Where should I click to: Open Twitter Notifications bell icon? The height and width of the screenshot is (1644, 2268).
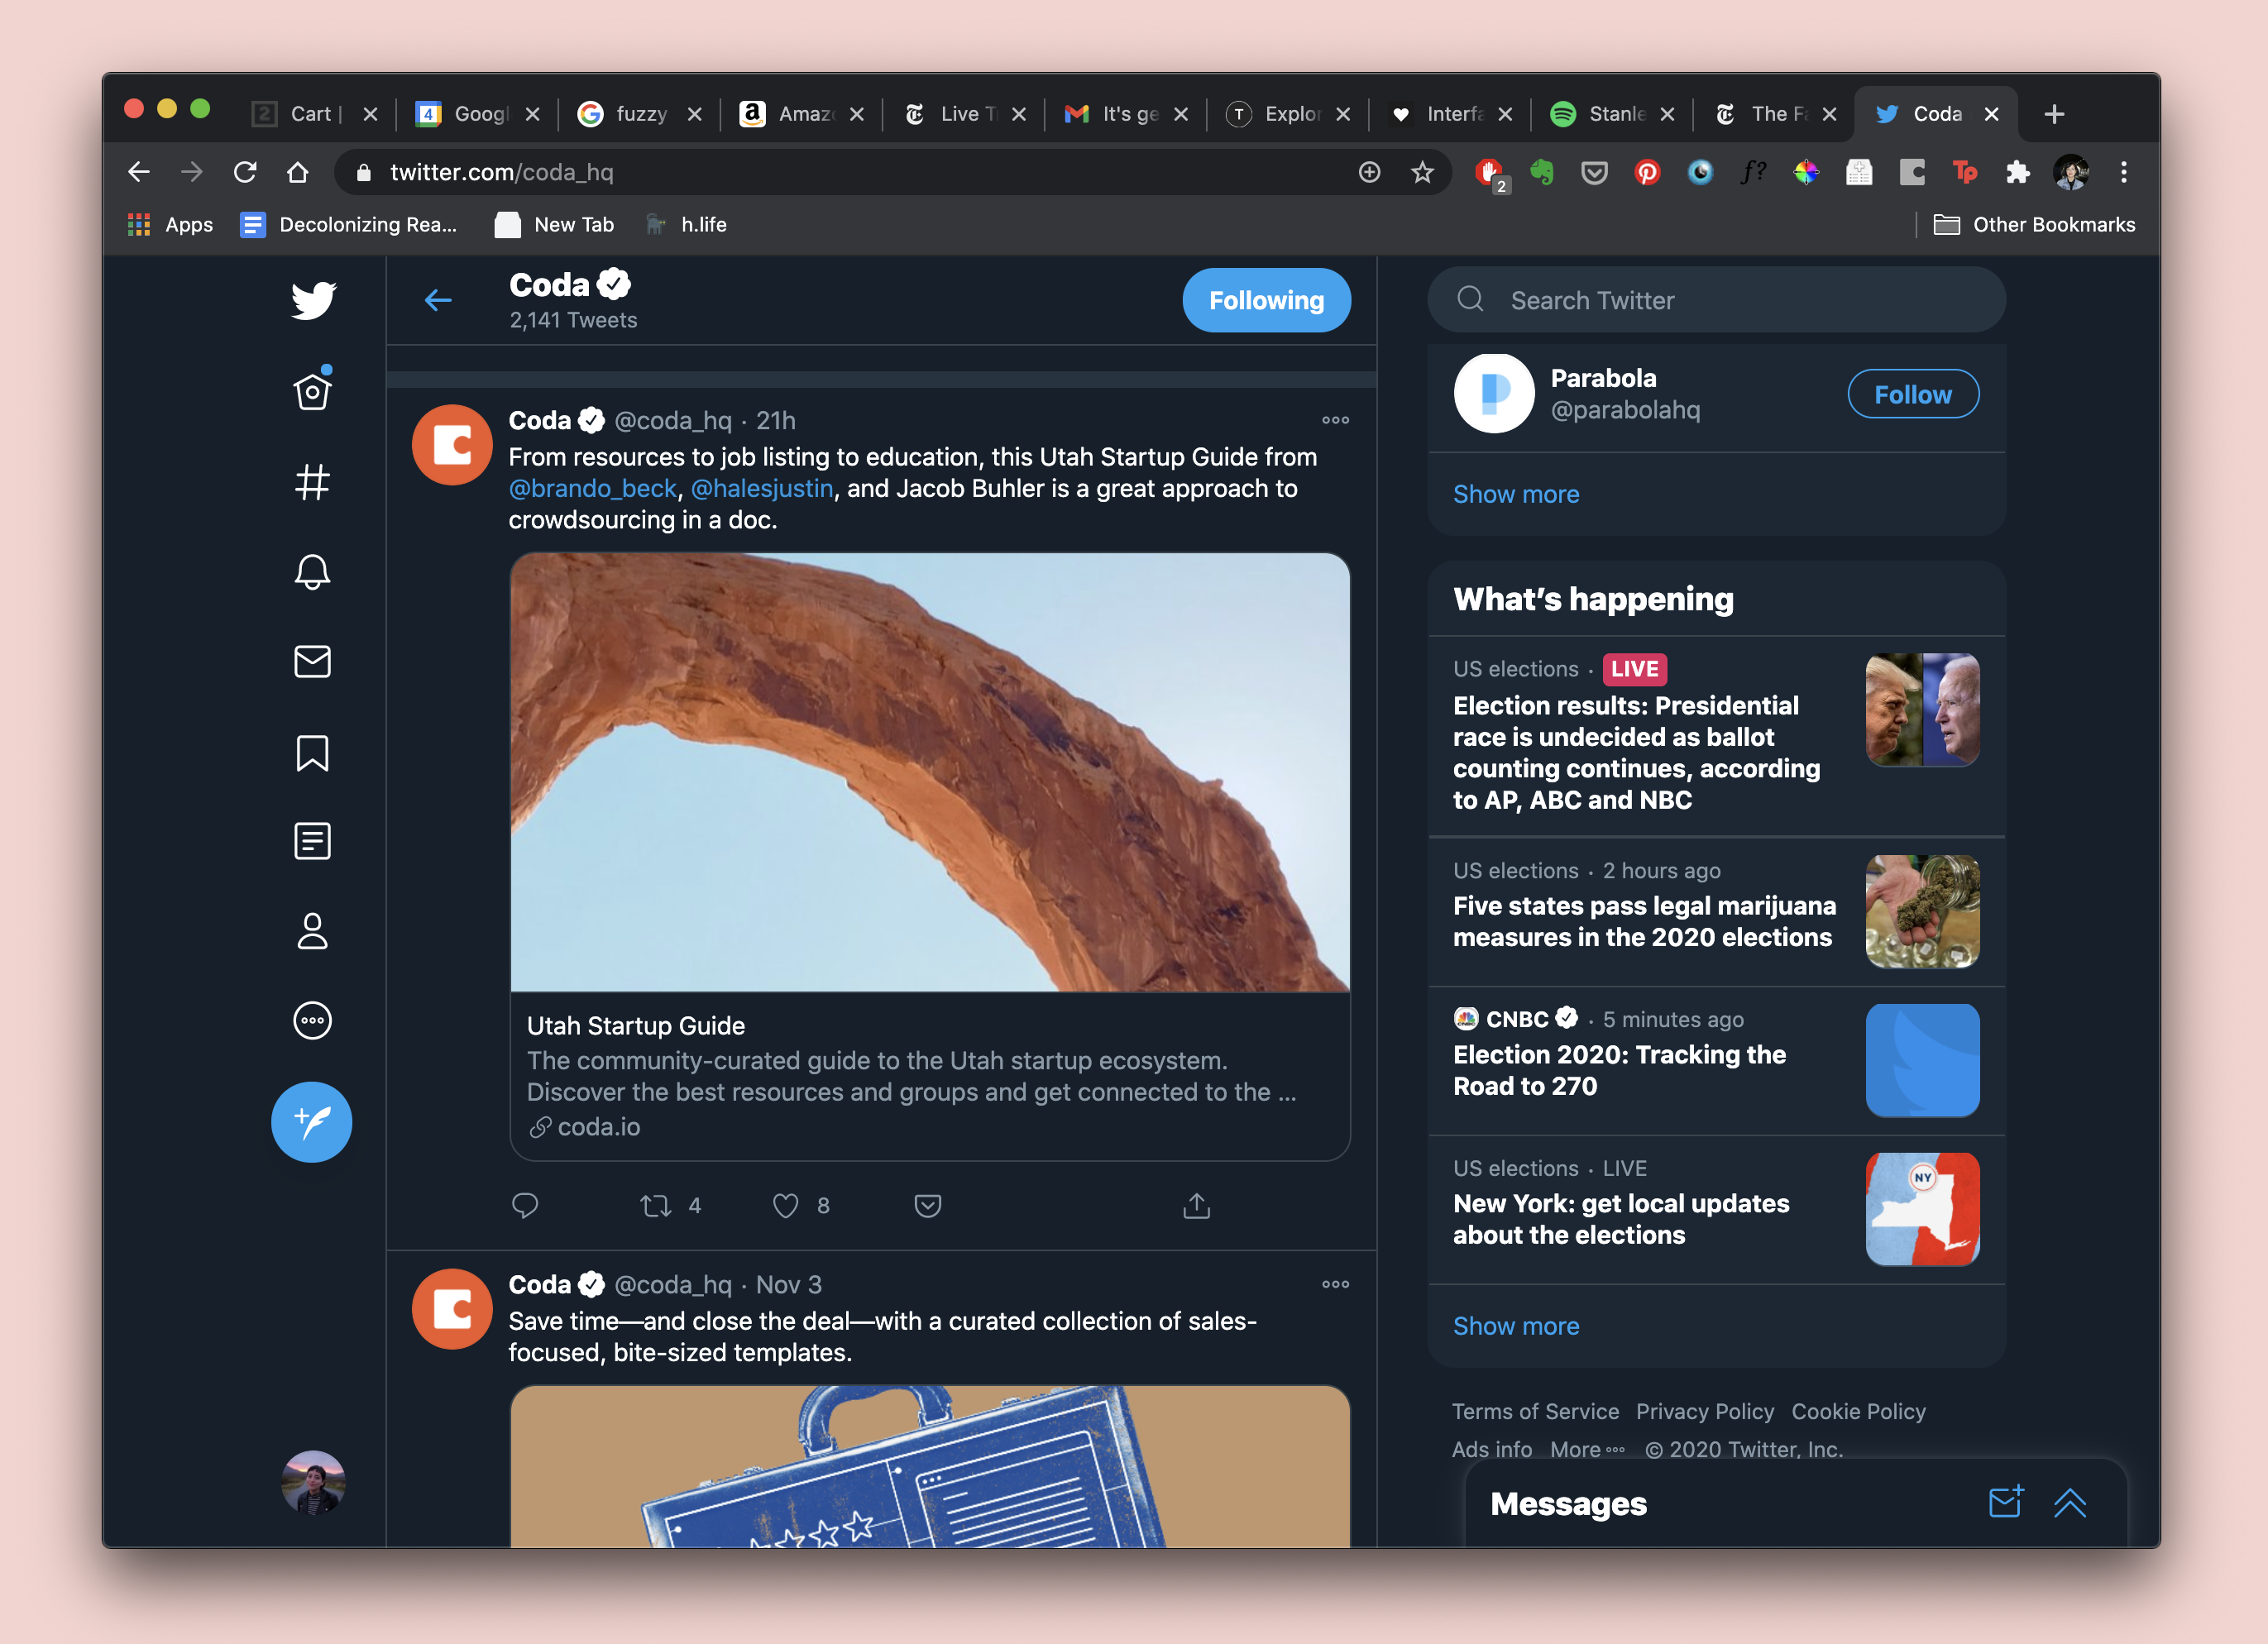tap(312, 572)
